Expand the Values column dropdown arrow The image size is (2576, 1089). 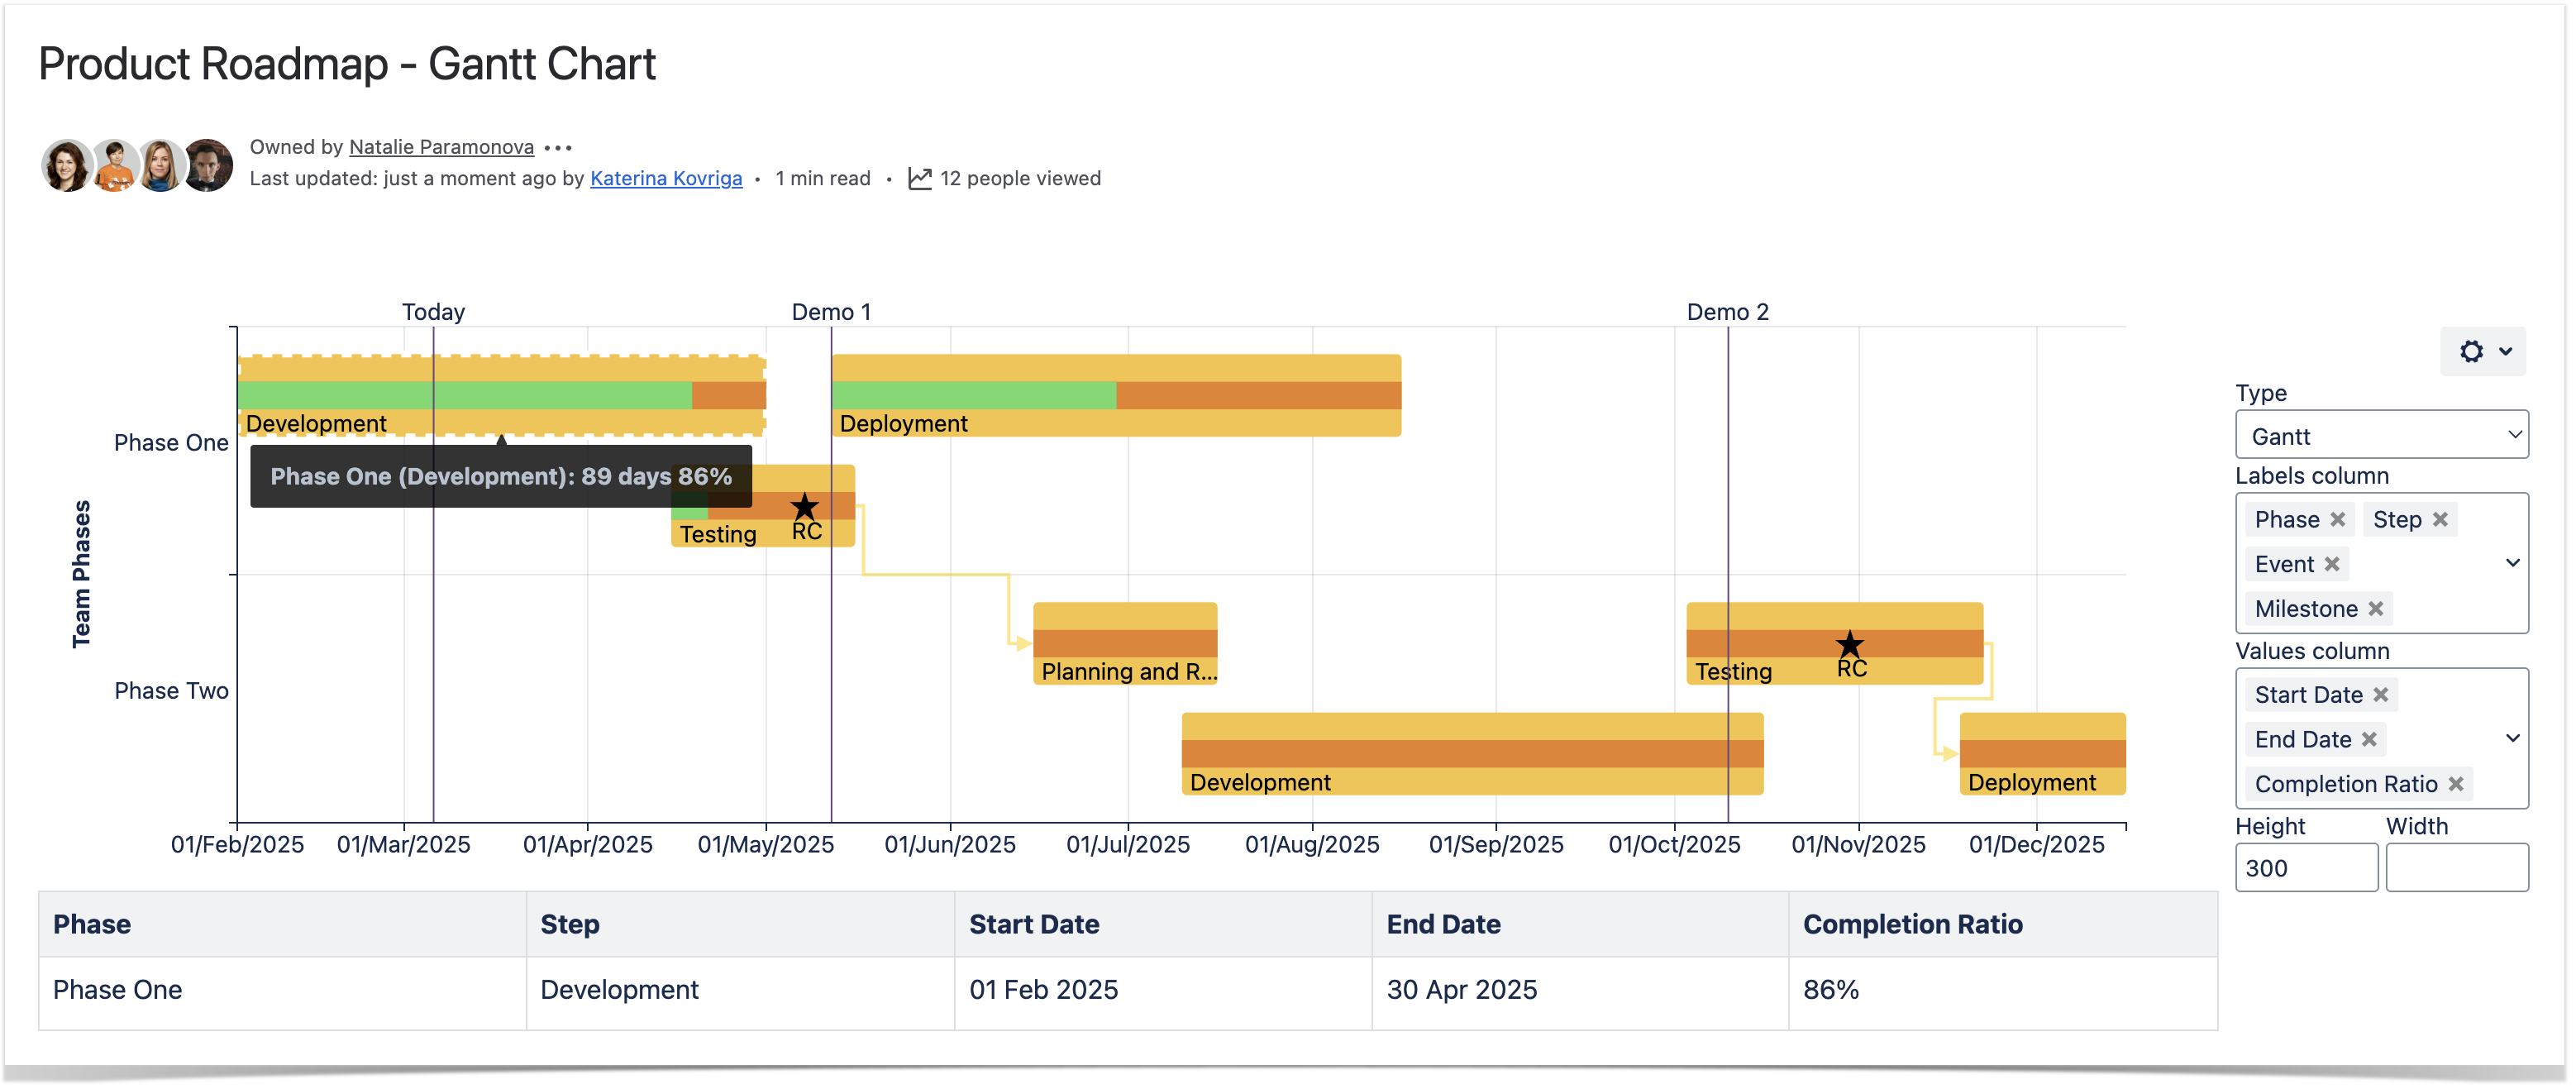tap(2511, 739)
